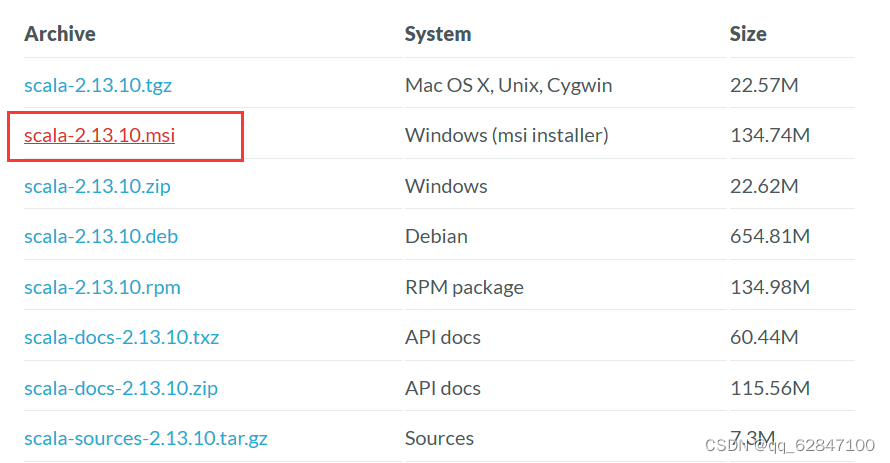Image resolution: width=890 pixels, height=463 pixels.
Task: Open the scala-2.13.10.deb package link
Action: coord(101,236)
